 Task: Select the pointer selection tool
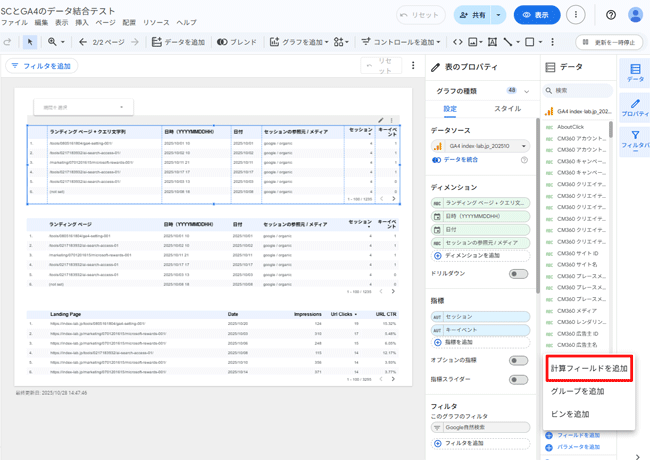point(30,42)
